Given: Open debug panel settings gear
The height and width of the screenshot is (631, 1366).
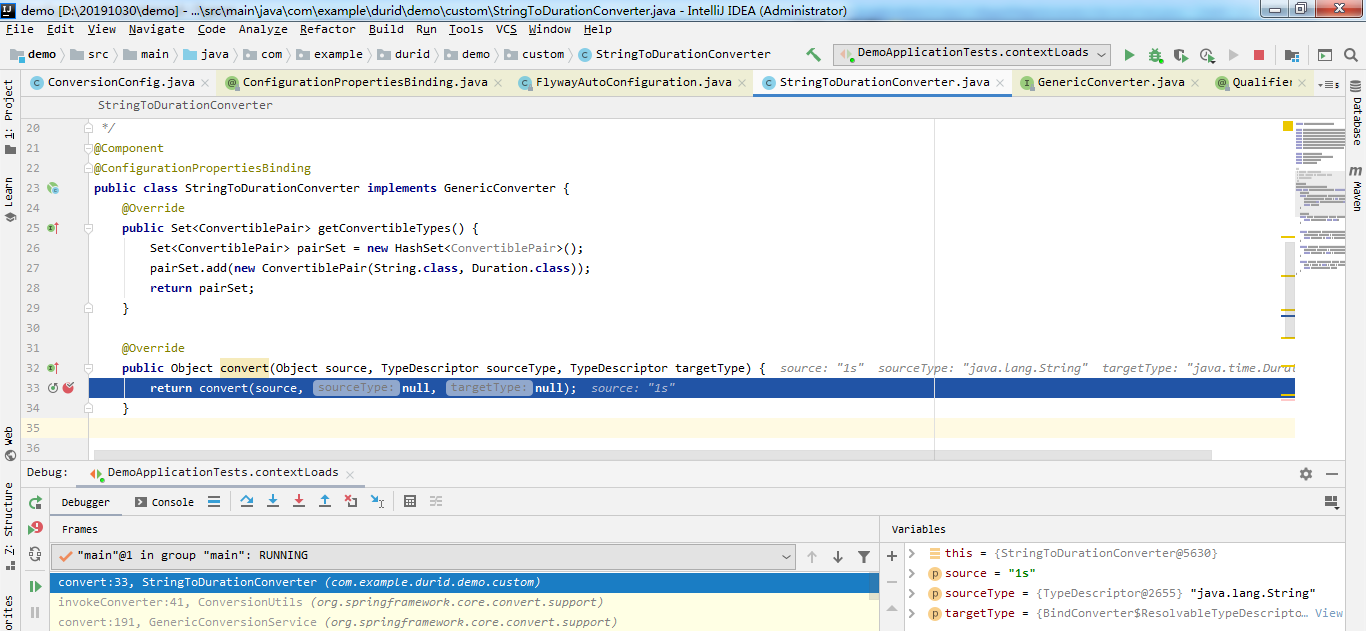Looking at the screenshot, I should [1306, 474].
